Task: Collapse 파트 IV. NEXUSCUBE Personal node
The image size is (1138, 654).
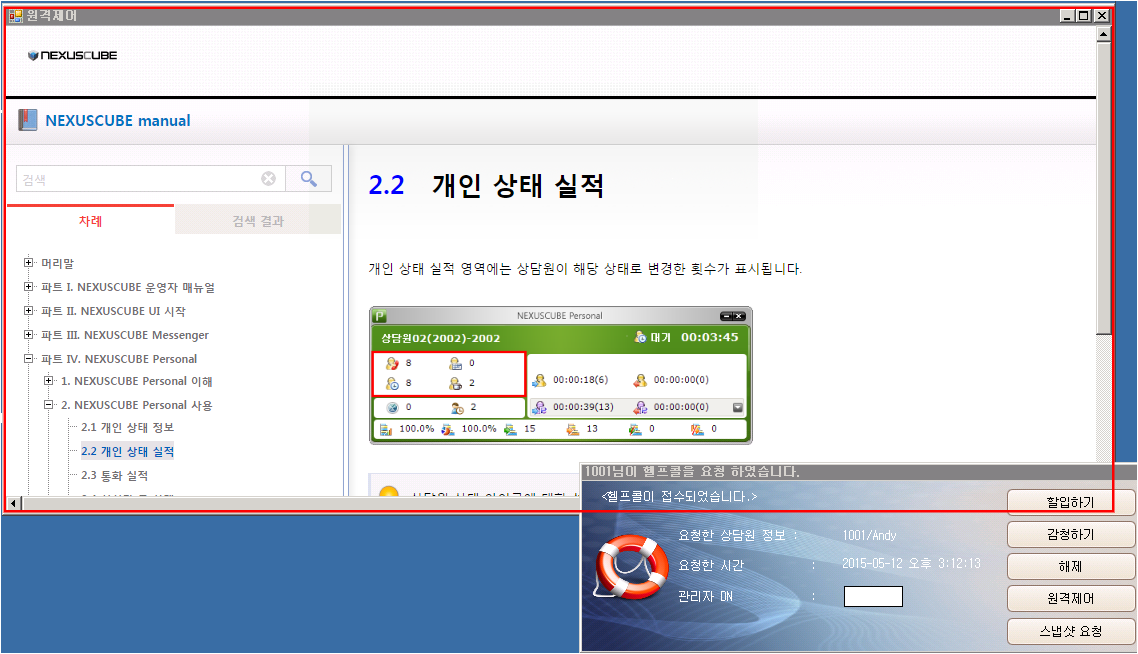Action: tap(28, 359)
